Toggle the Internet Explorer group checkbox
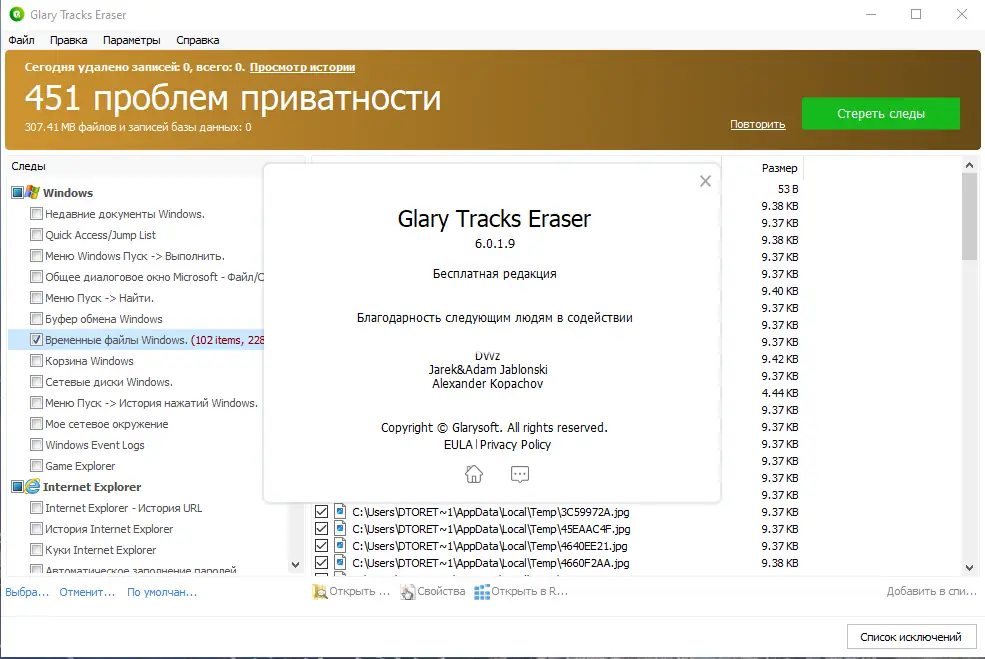The height and width of the screenshot is (659, 985). coord(18,486)
